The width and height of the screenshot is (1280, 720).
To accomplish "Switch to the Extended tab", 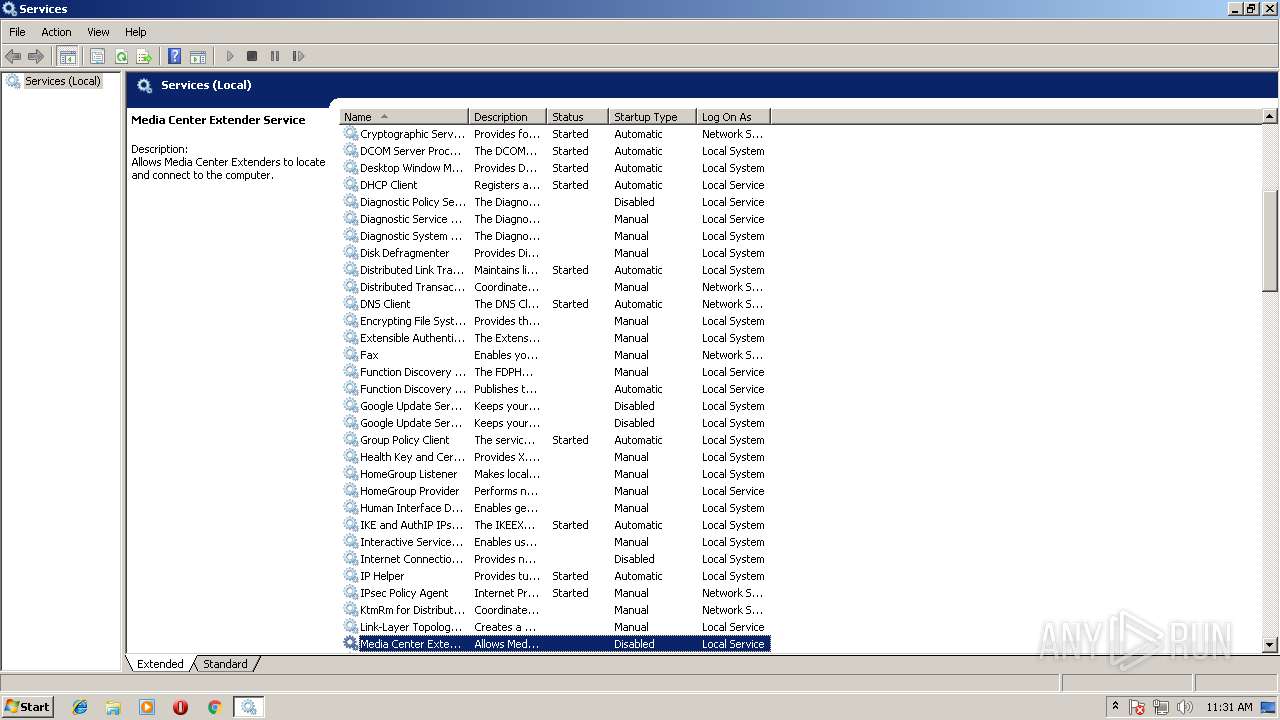I will (x=160, y=664).
